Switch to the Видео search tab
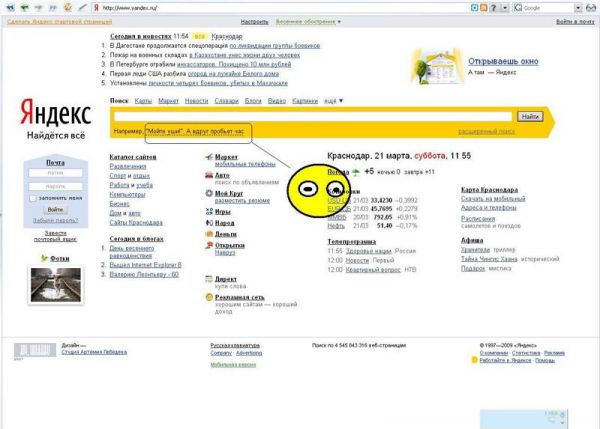The height and width of the screenshot is (429, 600). point(277,101)
